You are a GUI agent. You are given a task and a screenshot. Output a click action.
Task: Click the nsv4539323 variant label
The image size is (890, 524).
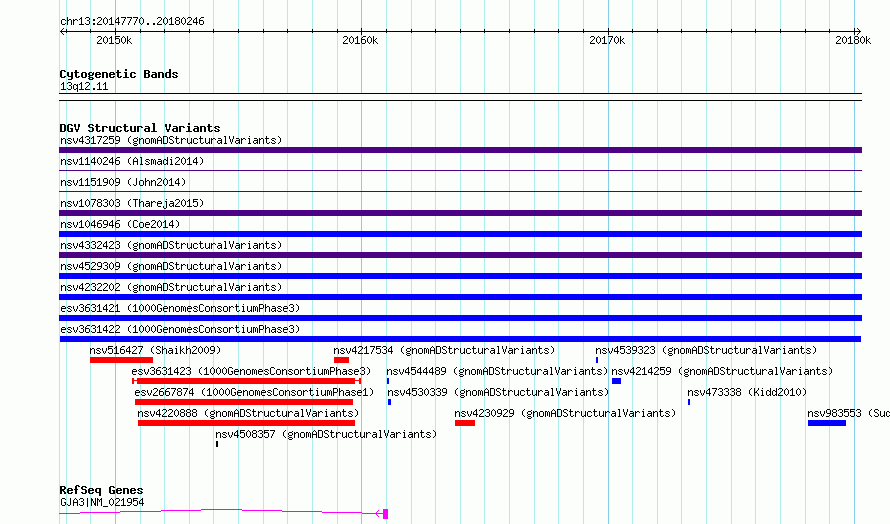pyautogui.click(x=706, y=350)
